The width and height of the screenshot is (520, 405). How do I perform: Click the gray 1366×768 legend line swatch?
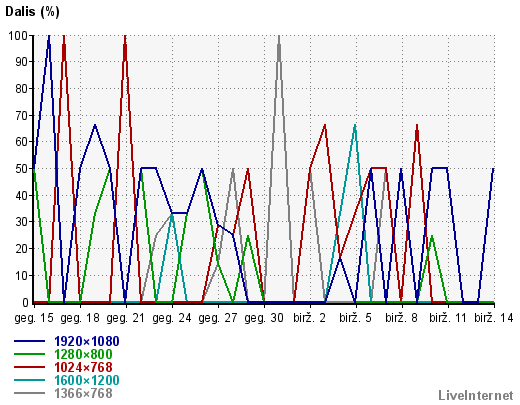(x=29, y=393)
